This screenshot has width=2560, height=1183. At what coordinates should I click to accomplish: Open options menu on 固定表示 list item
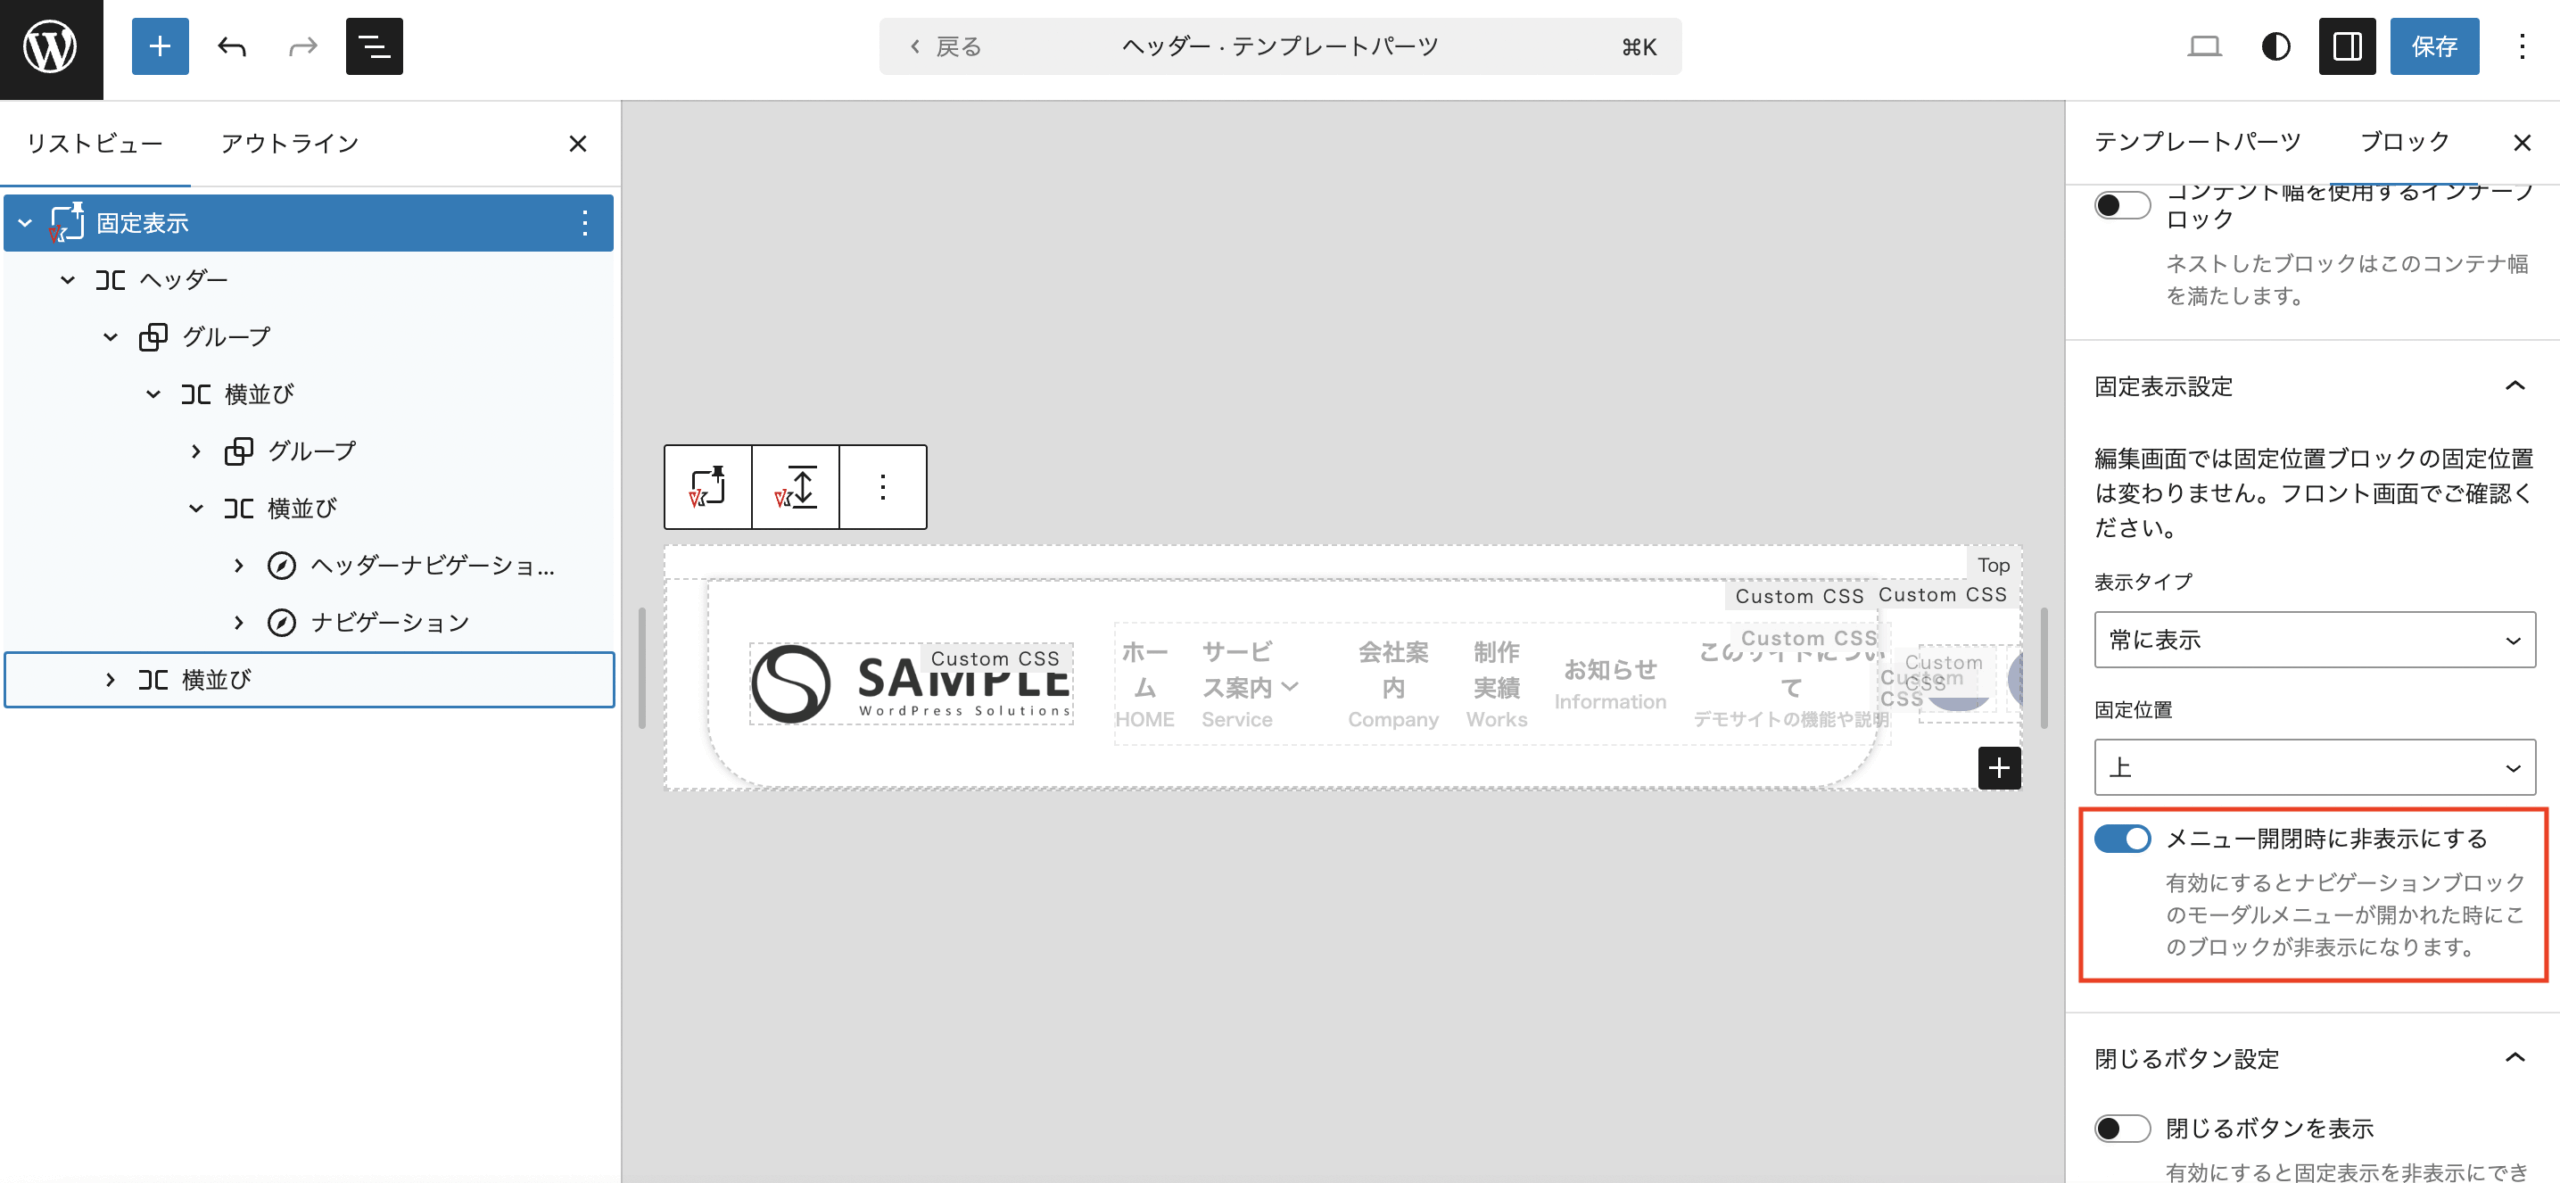click(585, 222)
